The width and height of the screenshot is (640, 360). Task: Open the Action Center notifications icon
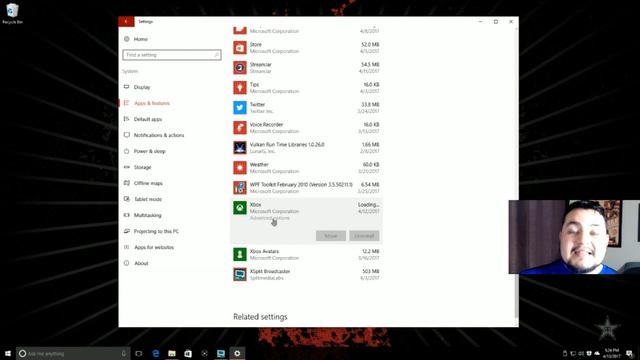[x=629, y=353]
